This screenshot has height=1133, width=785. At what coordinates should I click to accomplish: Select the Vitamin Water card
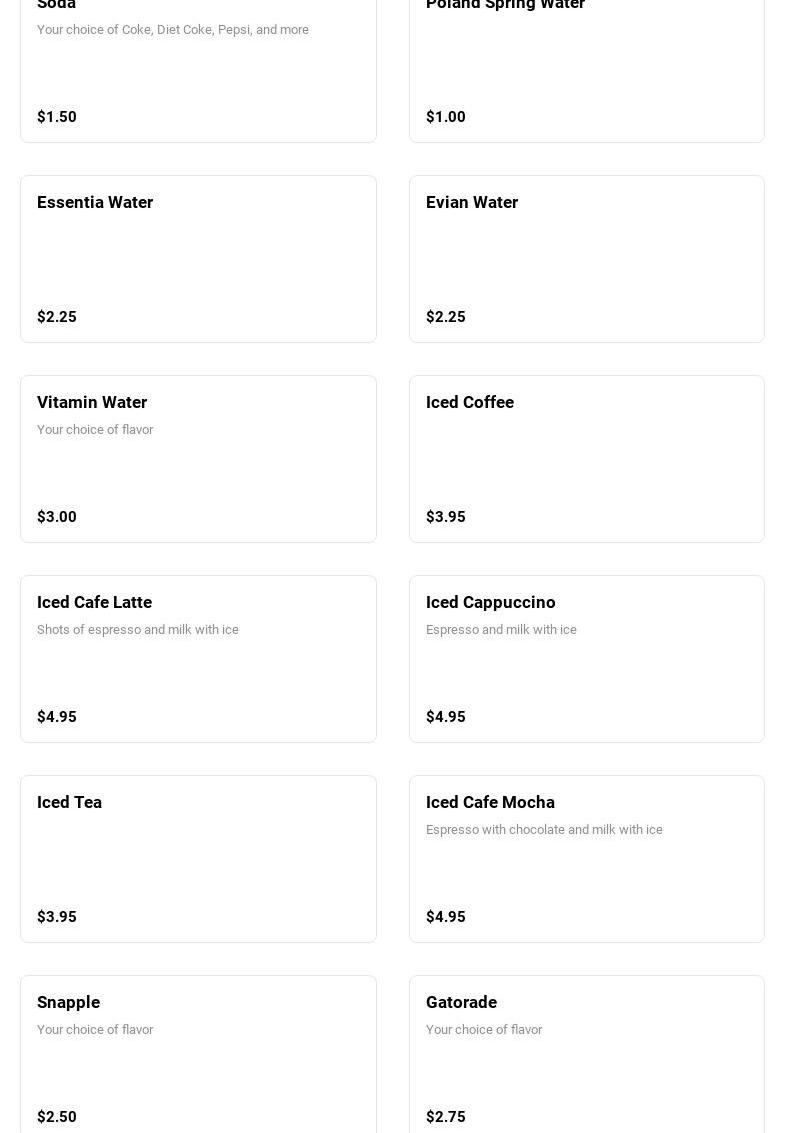[198, 459]
